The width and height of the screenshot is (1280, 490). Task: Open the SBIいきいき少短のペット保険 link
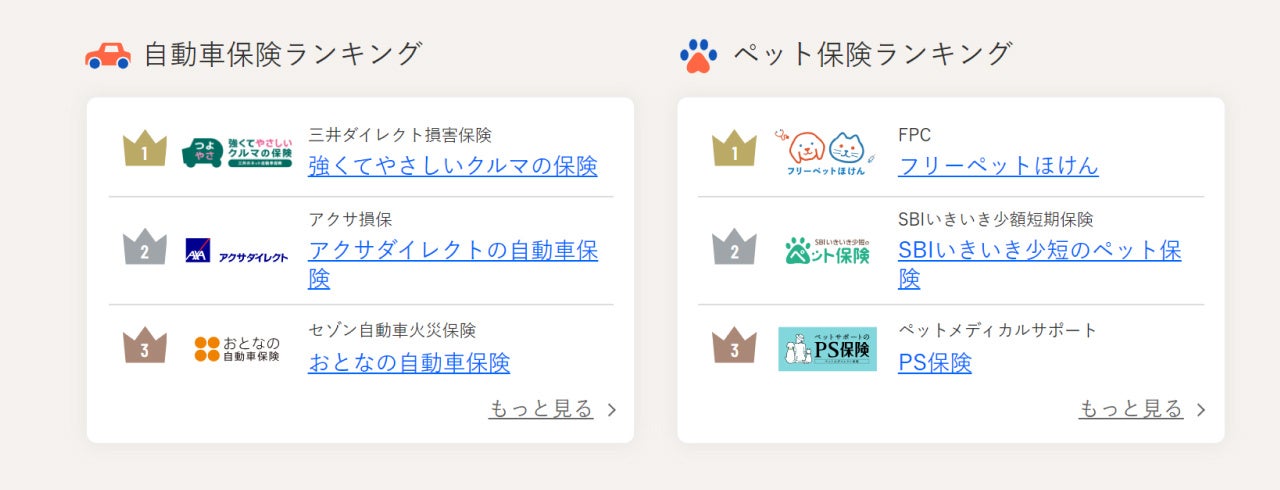tap(1040, 264)
